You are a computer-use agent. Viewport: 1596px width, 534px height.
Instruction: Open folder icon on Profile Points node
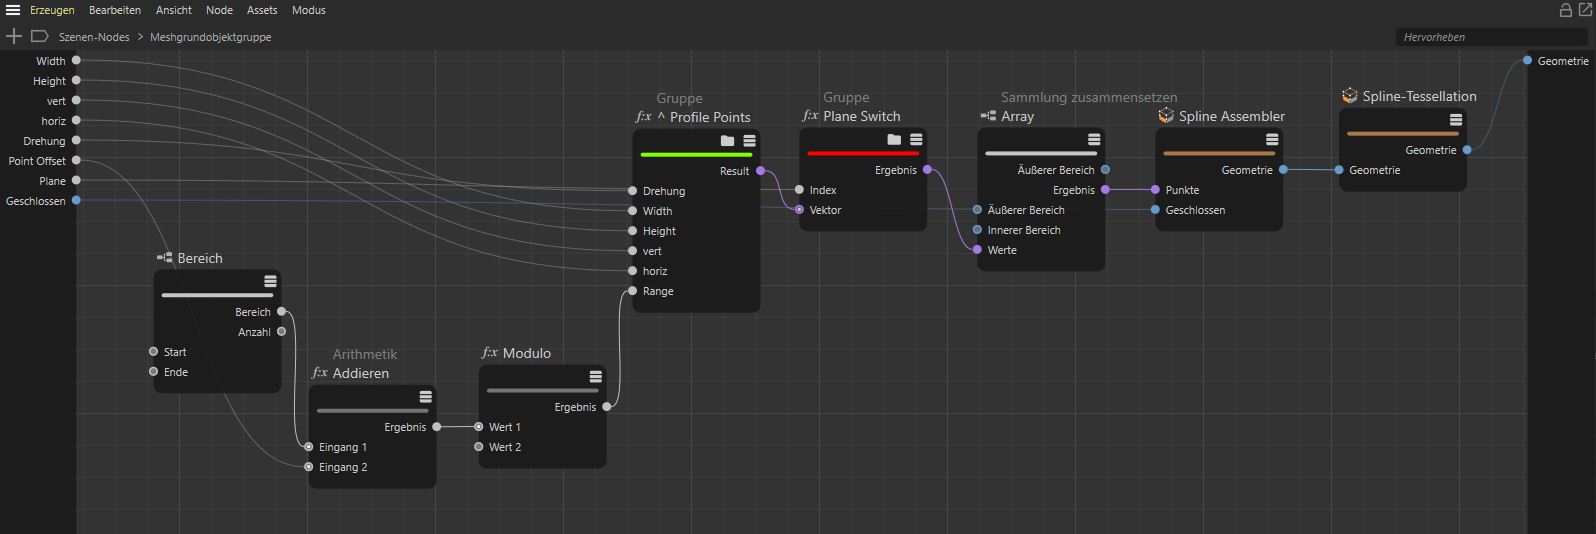pos(727,141)
